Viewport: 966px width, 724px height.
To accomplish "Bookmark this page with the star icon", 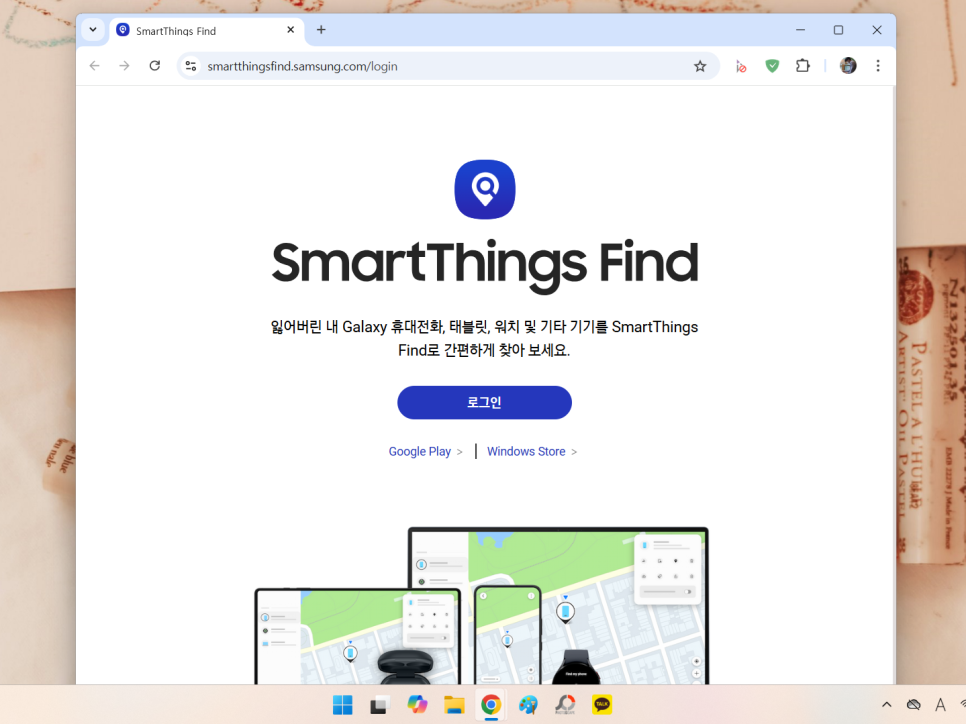I will pos(700,66).
